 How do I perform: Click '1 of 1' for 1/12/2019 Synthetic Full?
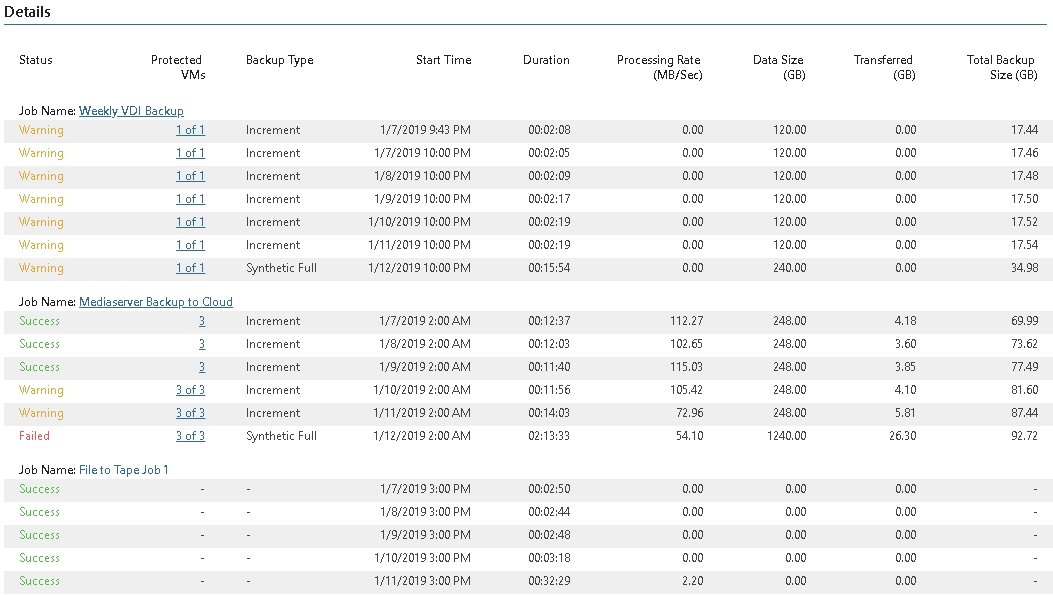click(190, 268)
